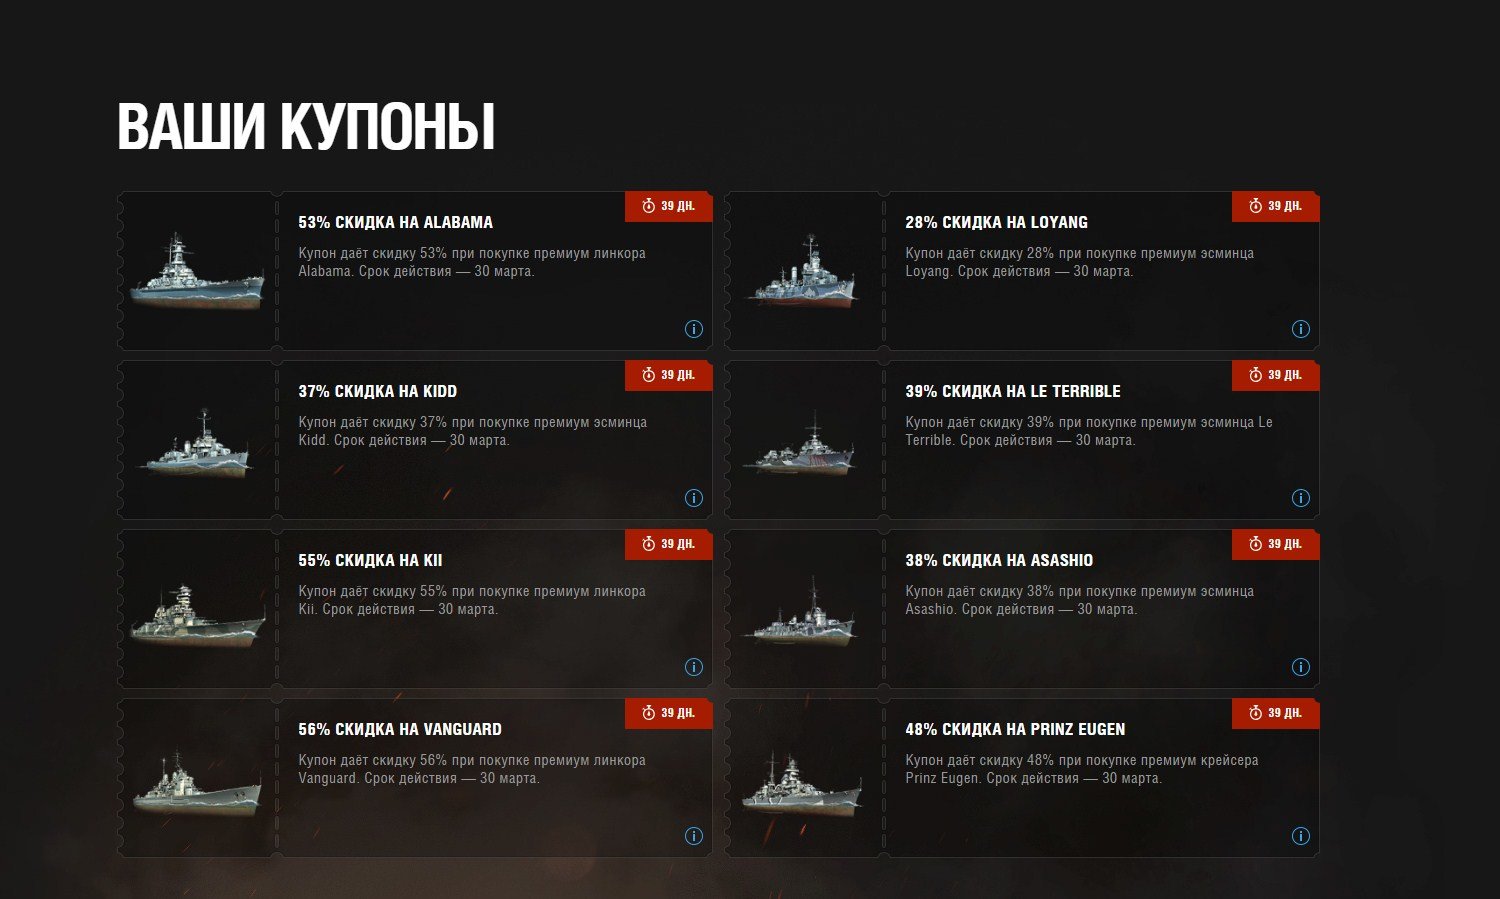Open info icon on Alabama coupon
The width and height of the screenshot is (1500, 899).
point(693,329)
